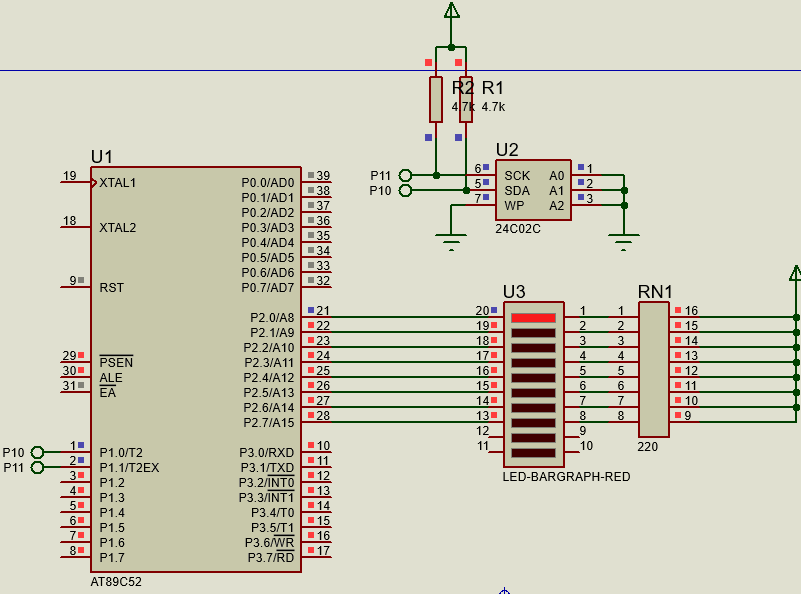The height and width of the screenshot is (594, 801).
Task: Click pin number 39 on U1
Action: coord(323,176)
